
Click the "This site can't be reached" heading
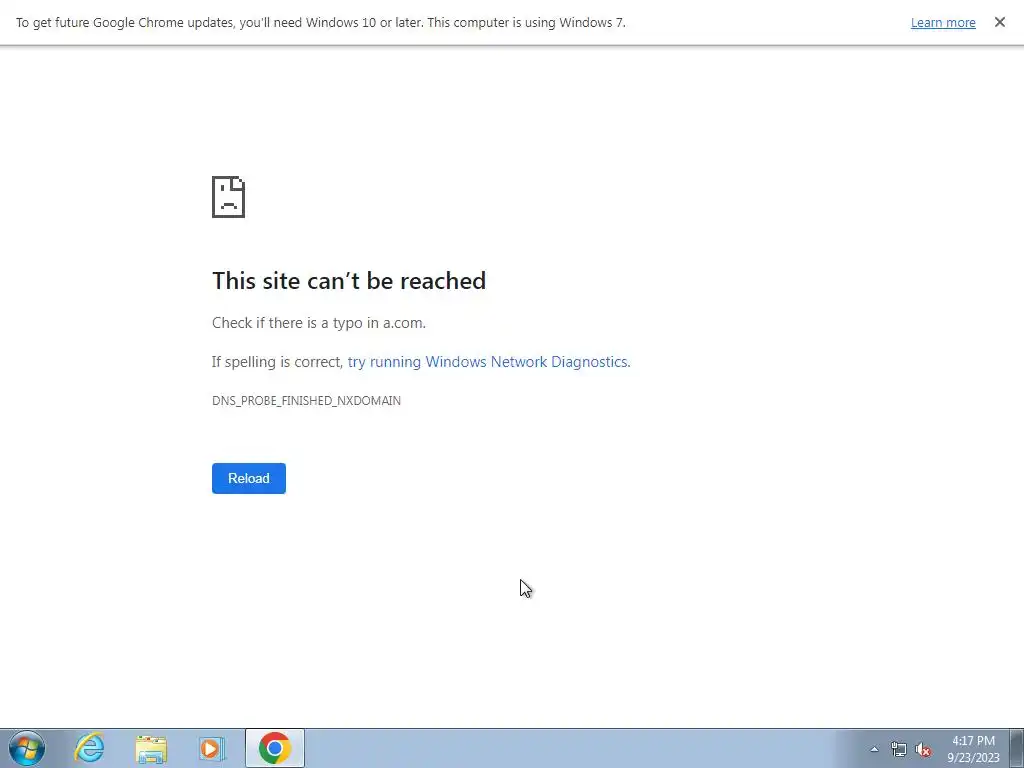(349, 281)
